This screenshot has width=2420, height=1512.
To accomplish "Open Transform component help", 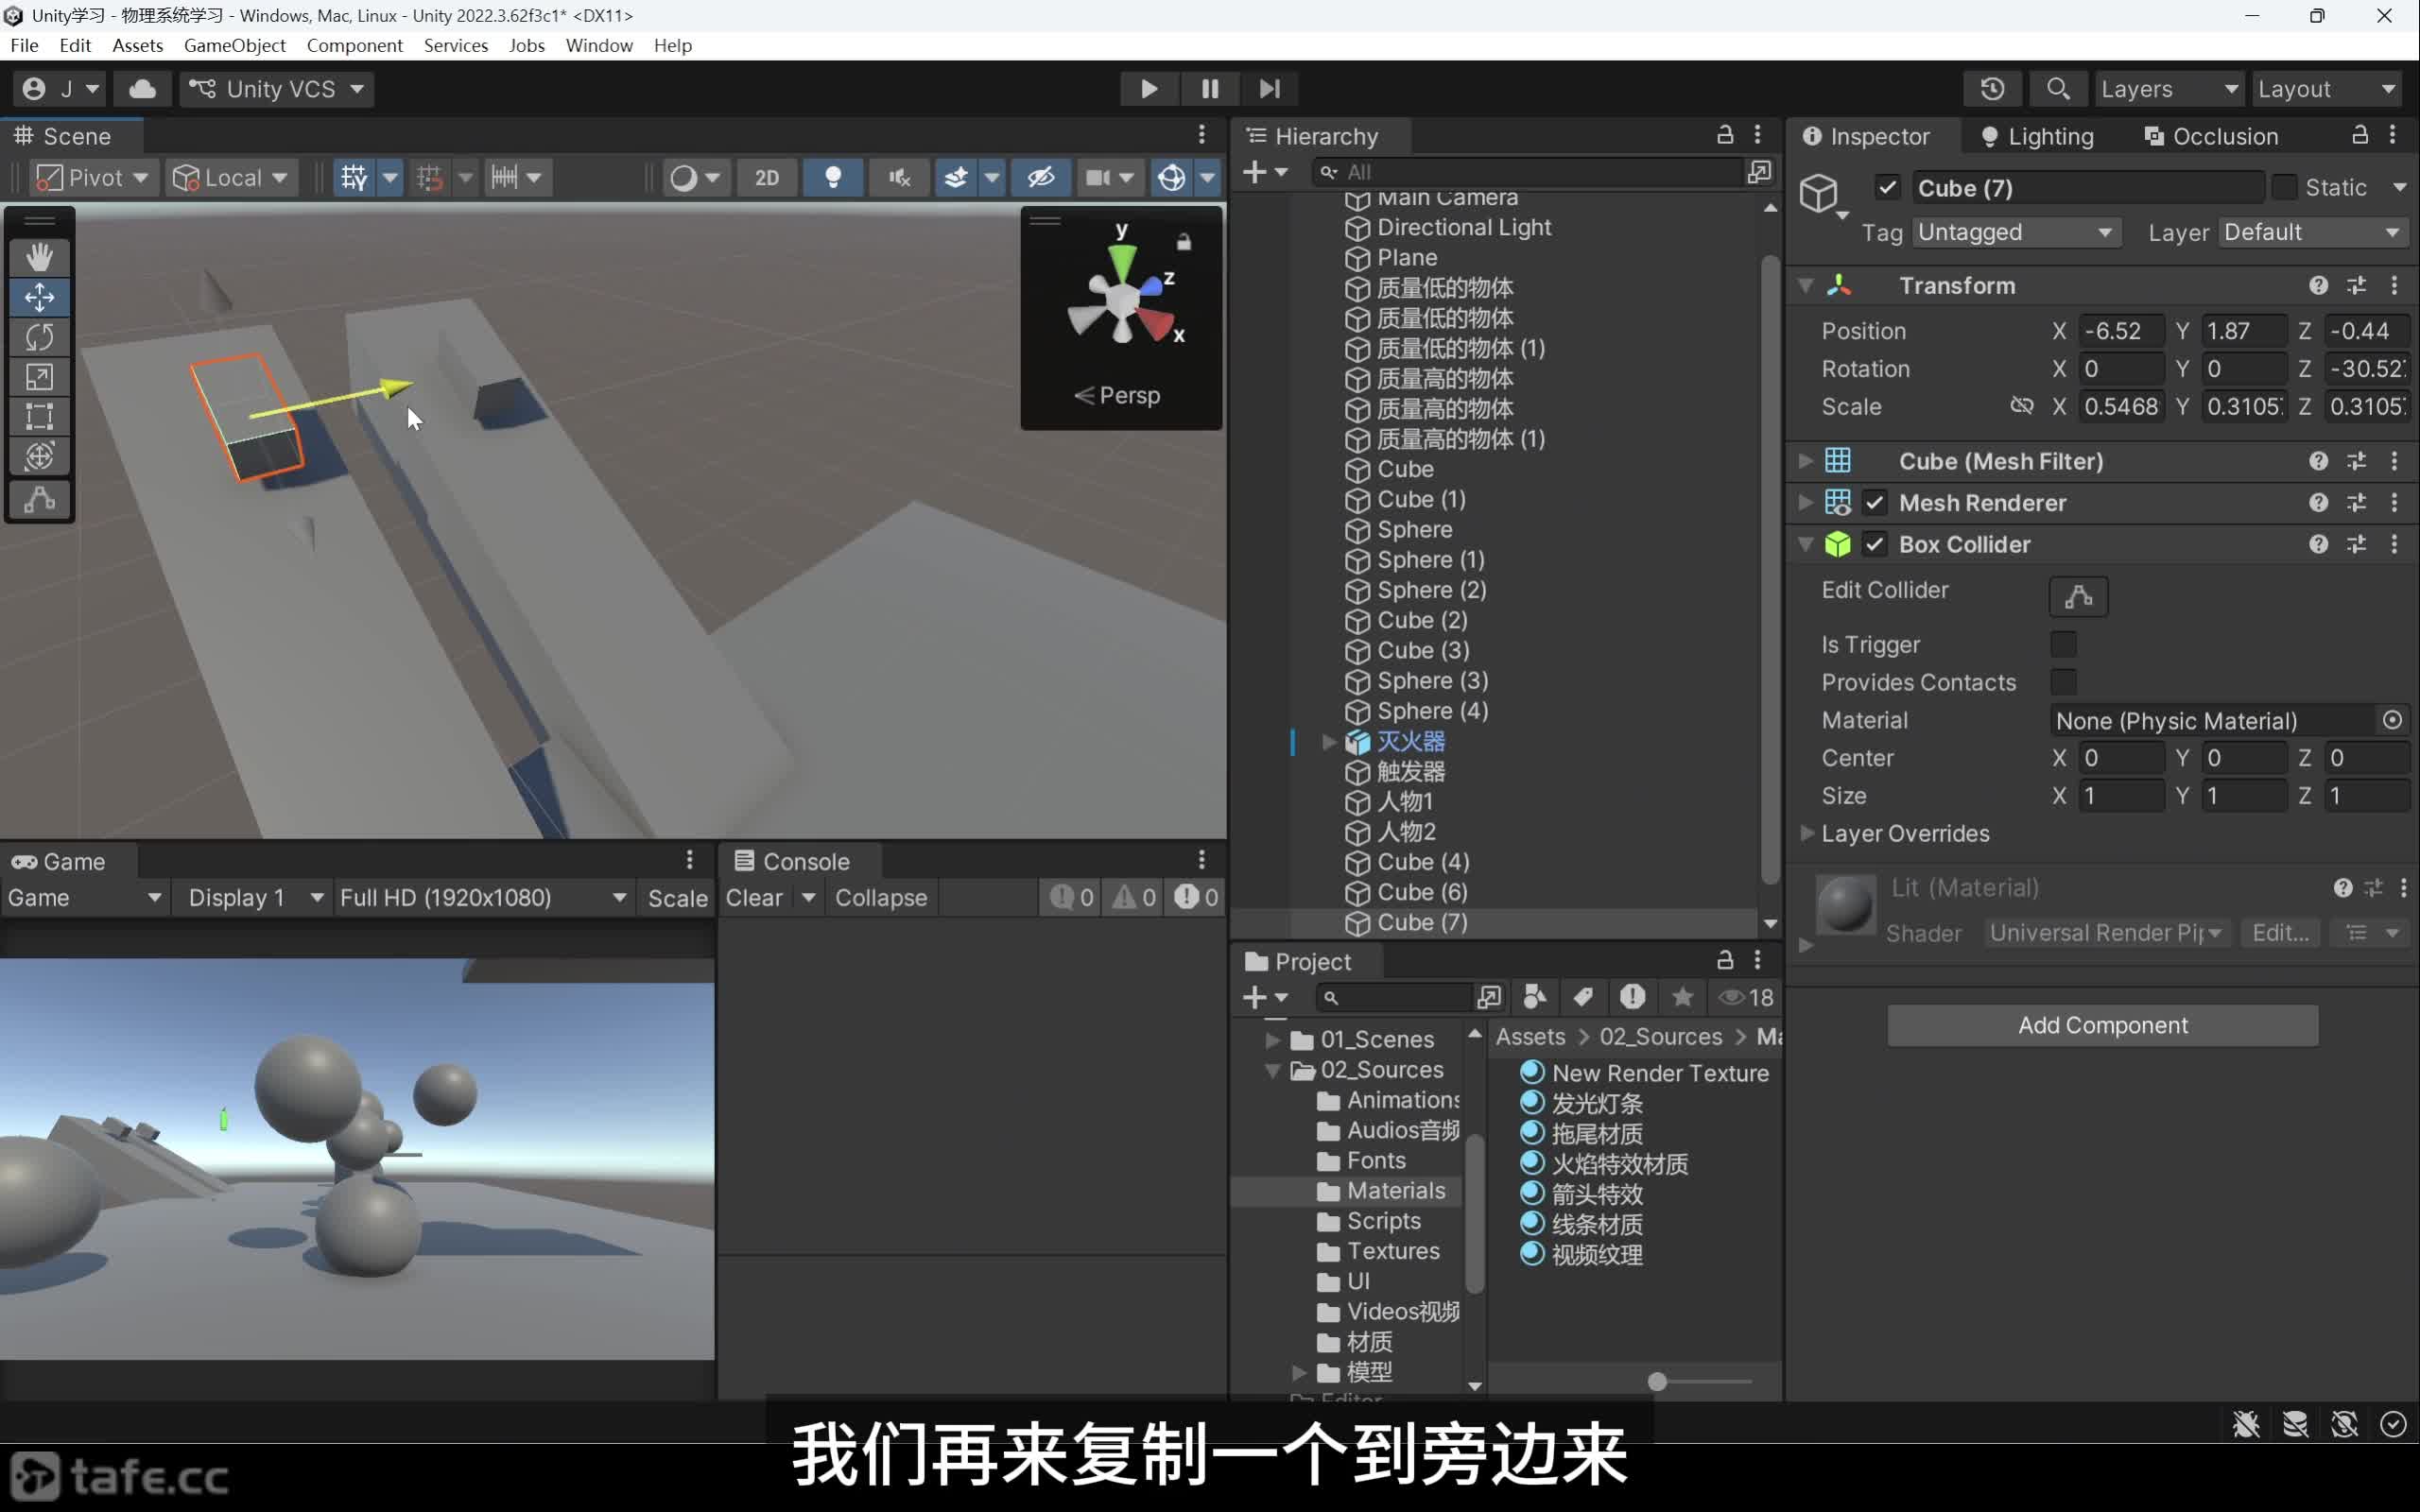I will 2318,286.
